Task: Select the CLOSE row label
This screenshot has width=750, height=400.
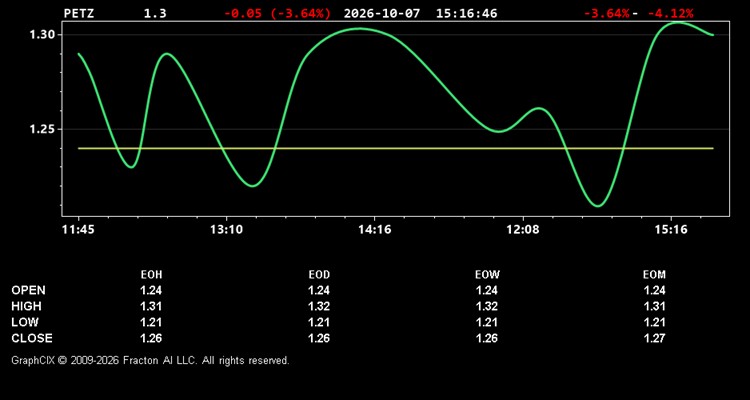Action: [32, 338]
